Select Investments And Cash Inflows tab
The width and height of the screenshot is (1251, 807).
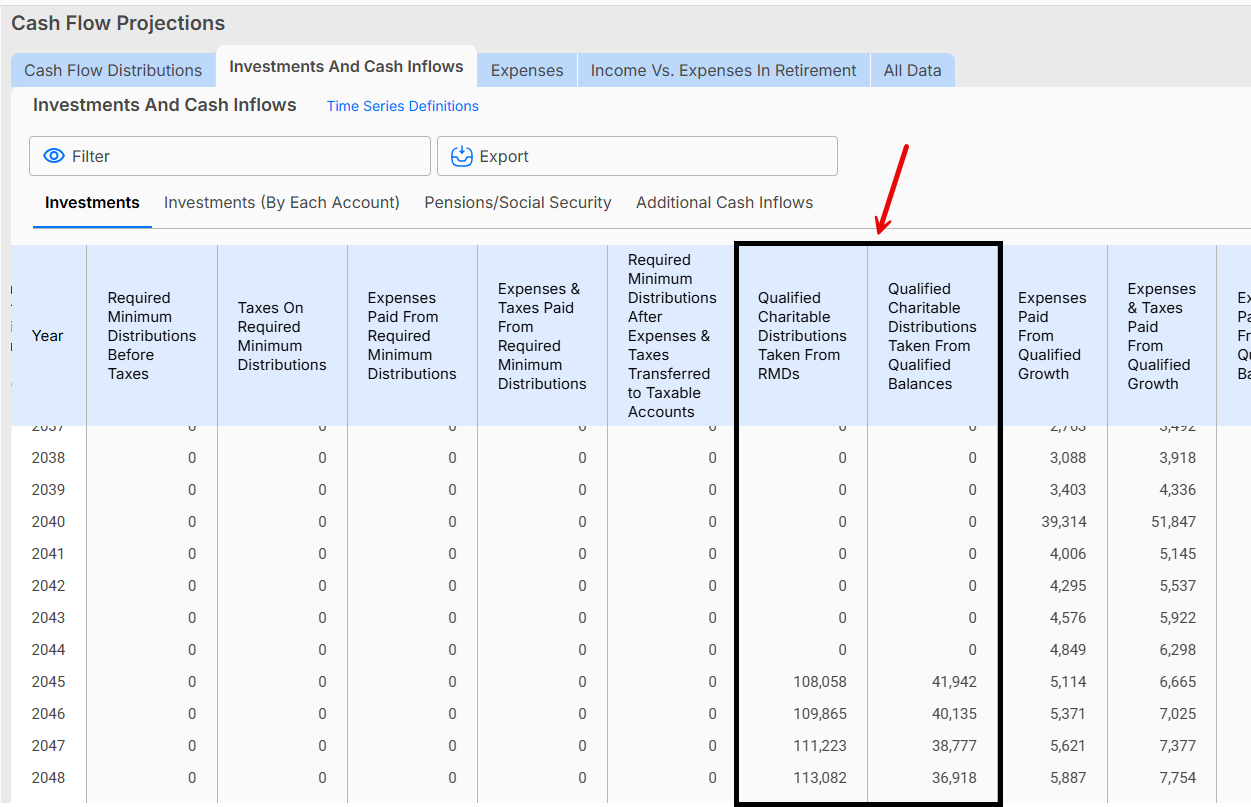(x=346, y=66)
